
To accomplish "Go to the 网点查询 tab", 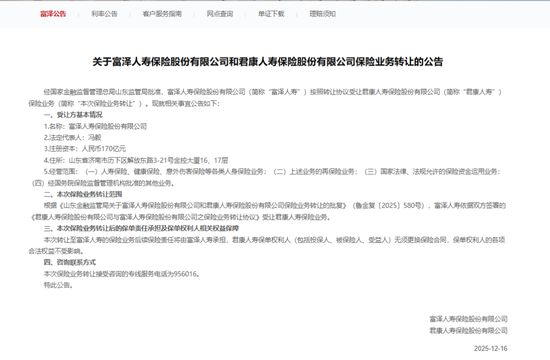I will [220, 14].
